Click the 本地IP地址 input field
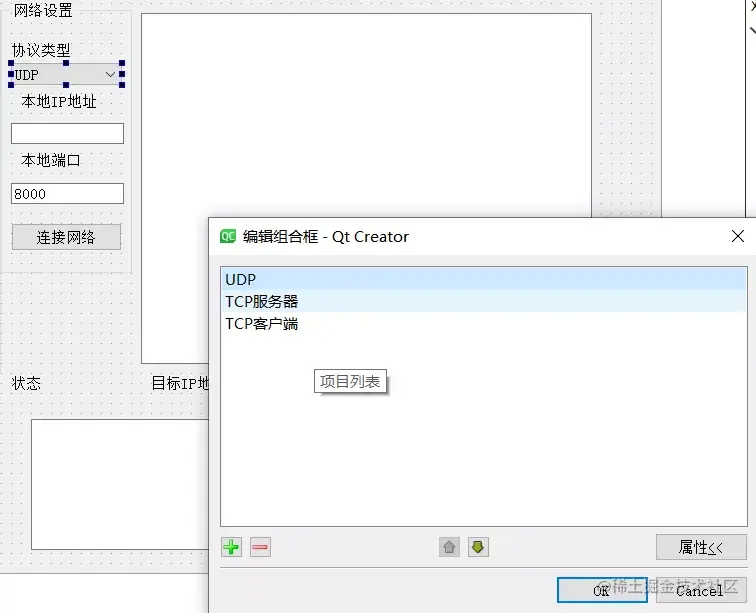Image resolution: width=756 pixels, height=613 pixels. [x=68, y=133]
